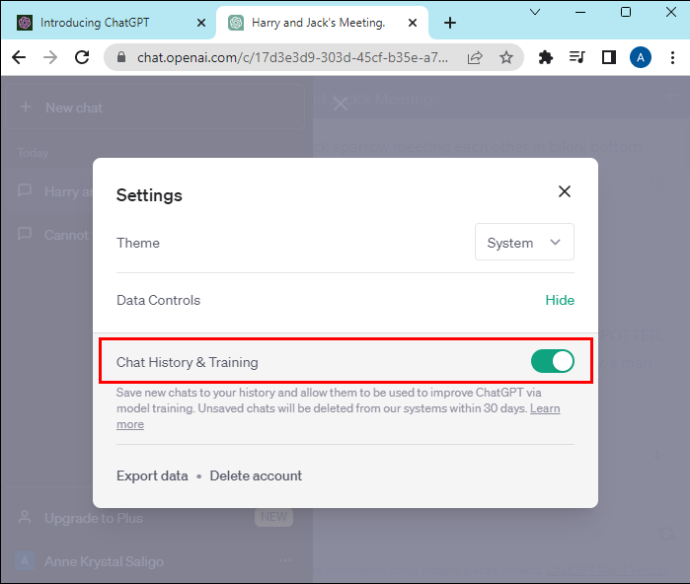Image resolution: width=690 pixels, height=584 pixels.
Task: Close the Settings dialog
Action: click(564, 191)
